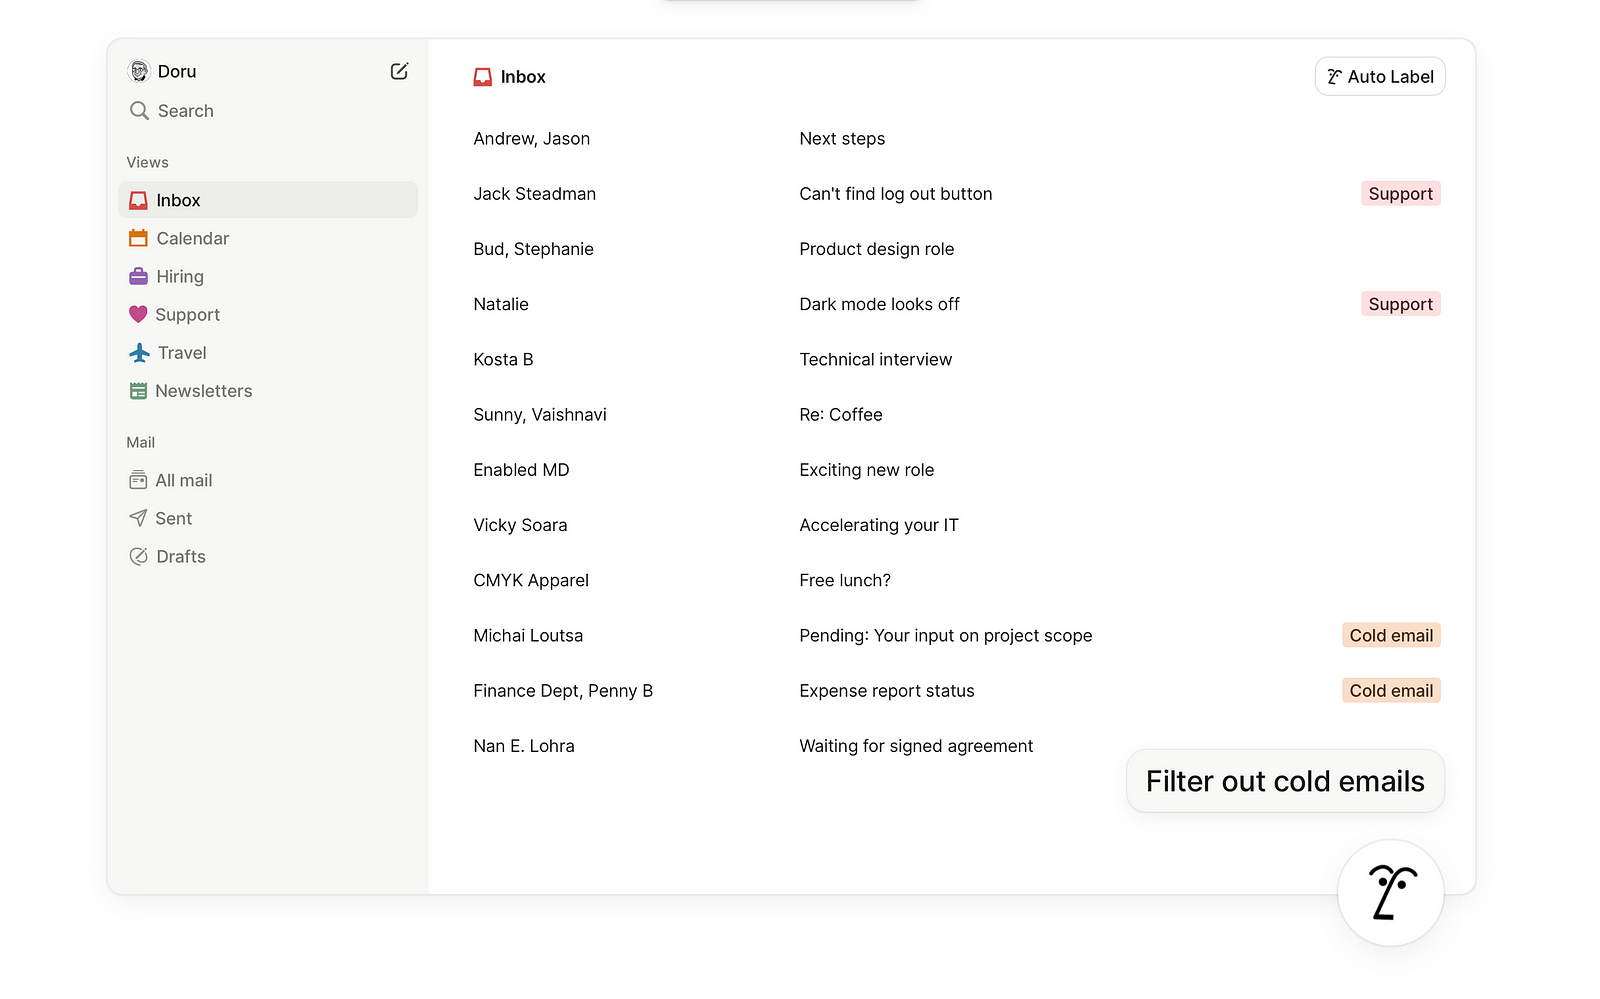
Task: Open the Calendar view icon
Action: (x=139, y=238)
